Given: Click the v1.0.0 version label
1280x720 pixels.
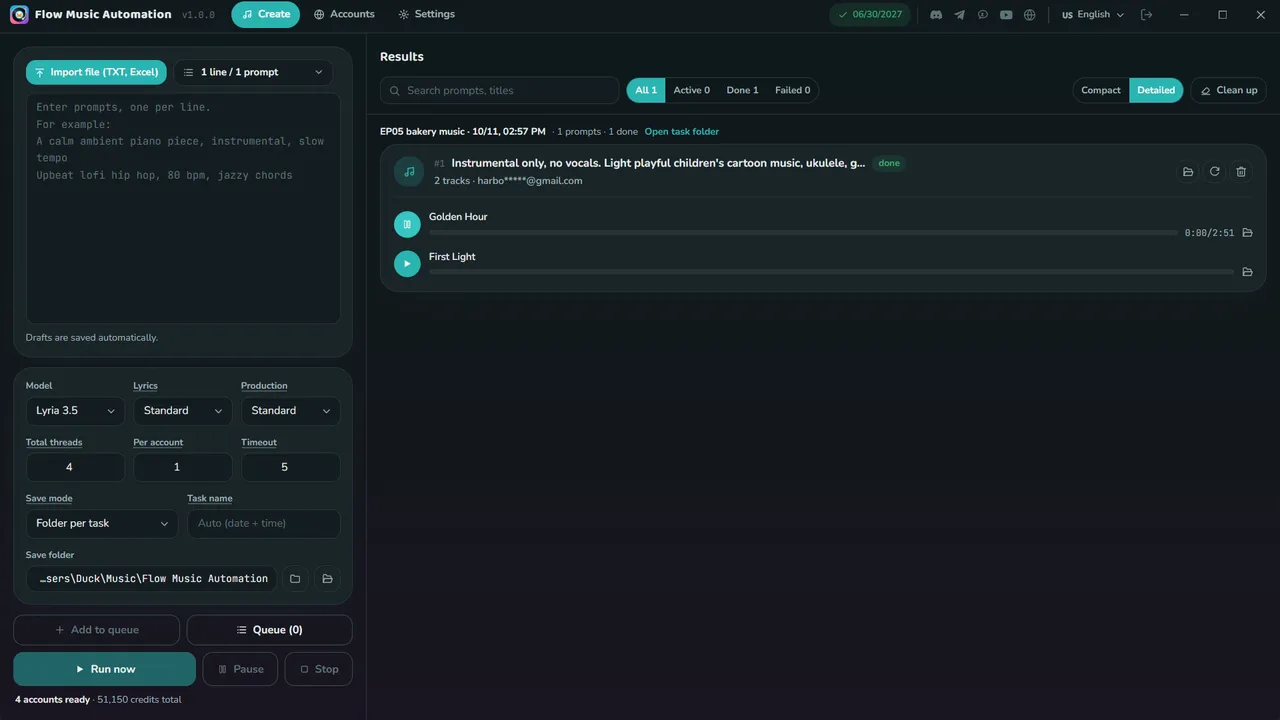Looking at the screenshot, I should [198, 15].
